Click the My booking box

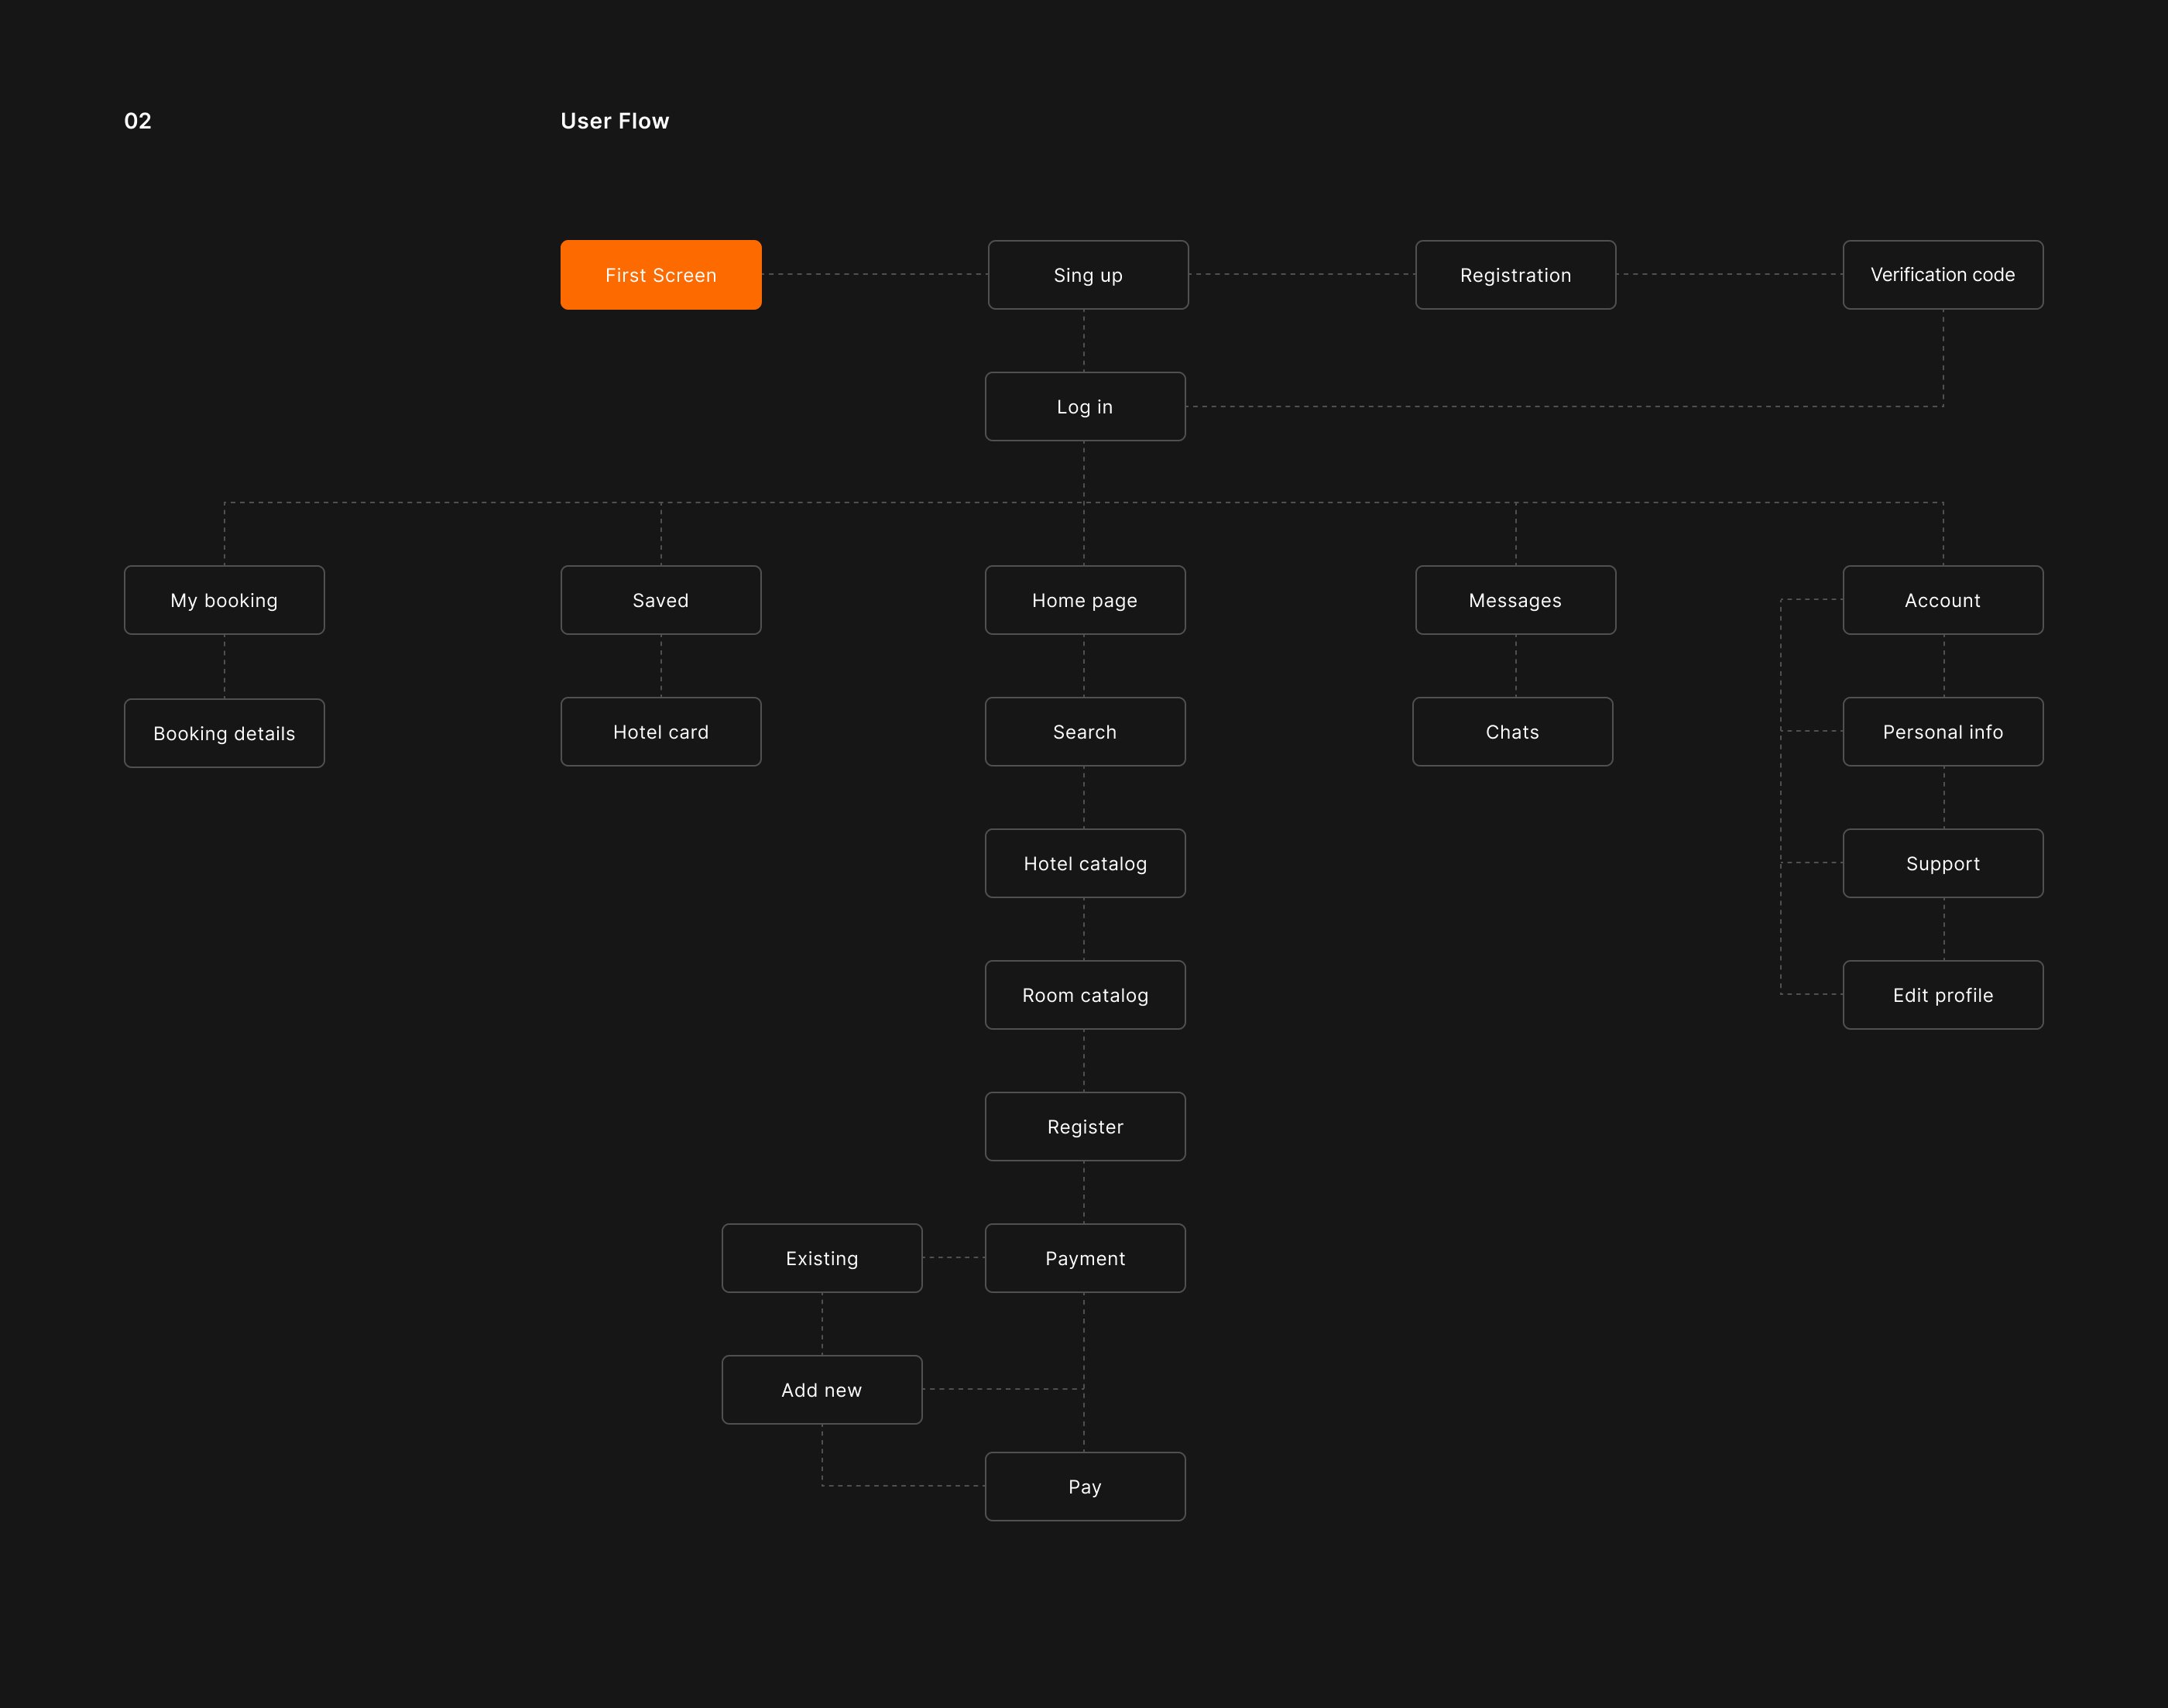click(x=224, y=600)
